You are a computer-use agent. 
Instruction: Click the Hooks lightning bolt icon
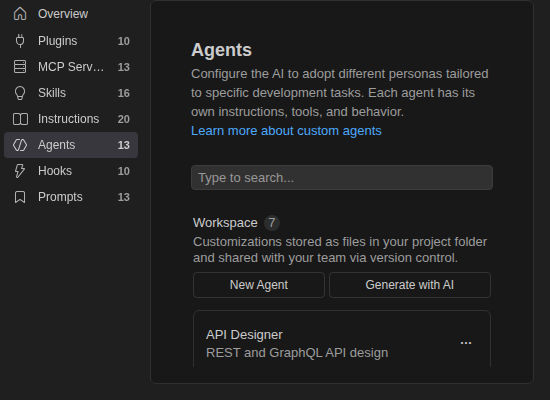(20, 171)
